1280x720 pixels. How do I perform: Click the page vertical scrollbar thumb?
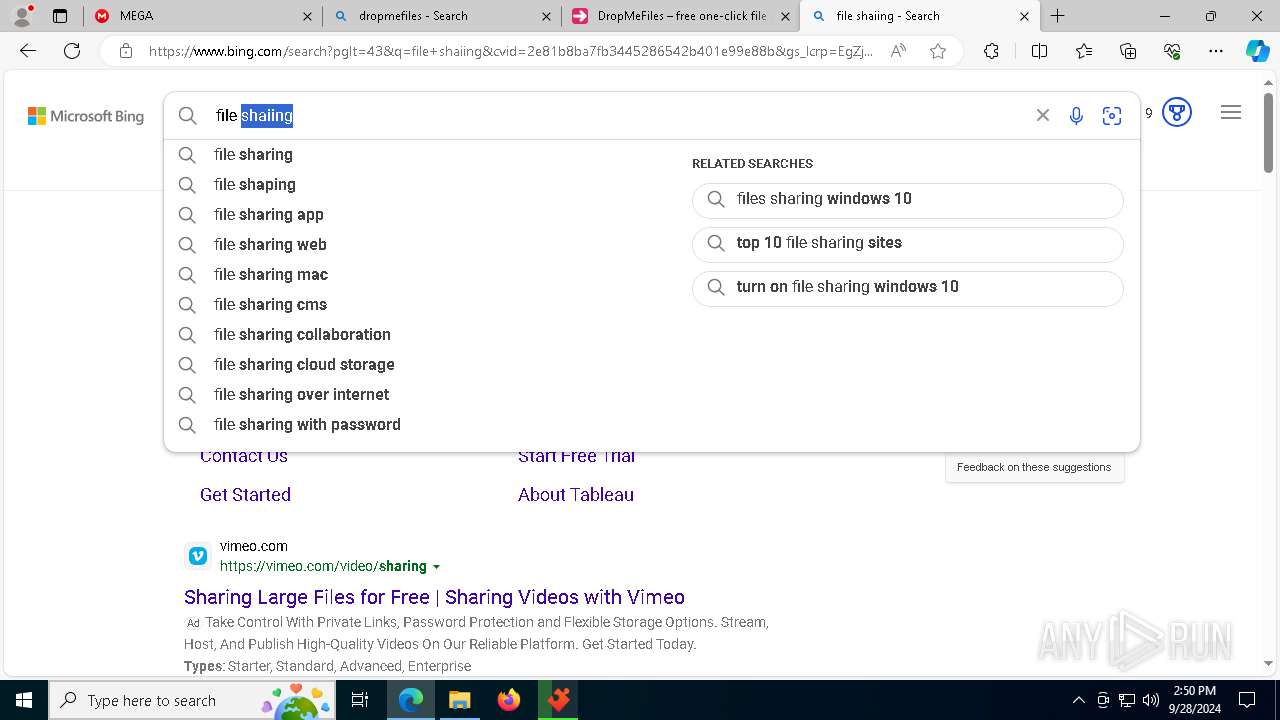[1268, 132]
